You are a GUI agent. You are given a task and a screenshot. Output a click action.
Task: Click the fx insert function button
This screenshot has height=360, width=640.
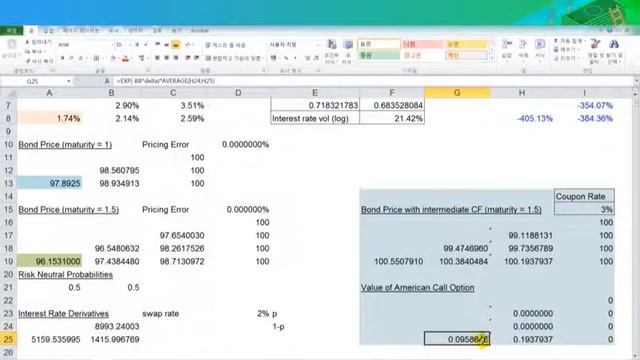coord(107,81)
